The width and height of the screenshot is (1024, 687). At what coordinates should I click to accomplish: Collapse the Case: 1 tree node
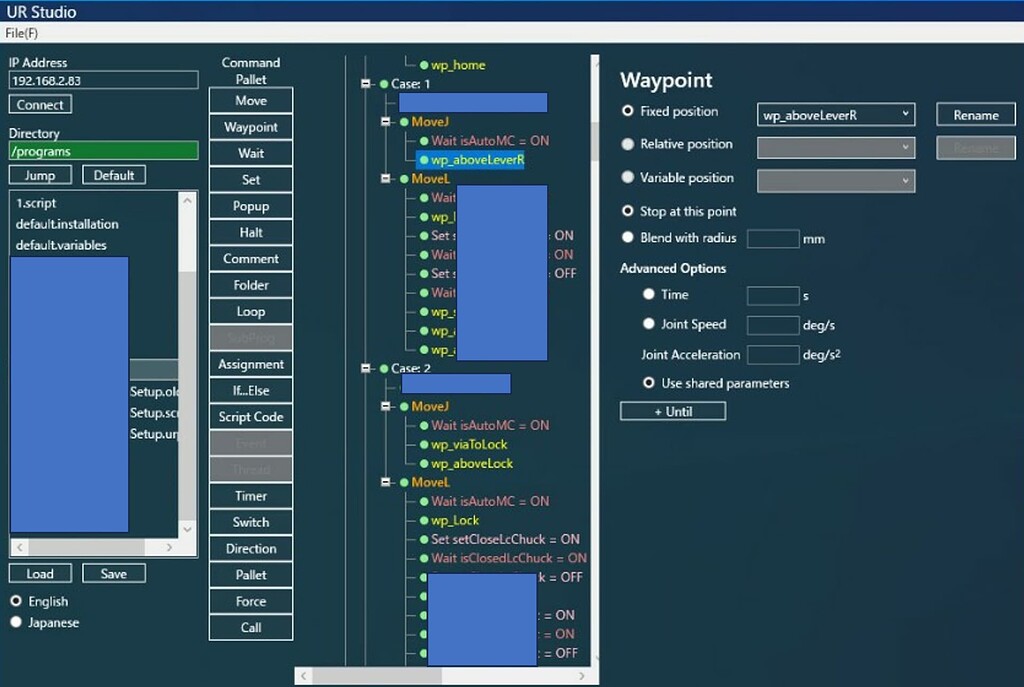click(366, 84)
